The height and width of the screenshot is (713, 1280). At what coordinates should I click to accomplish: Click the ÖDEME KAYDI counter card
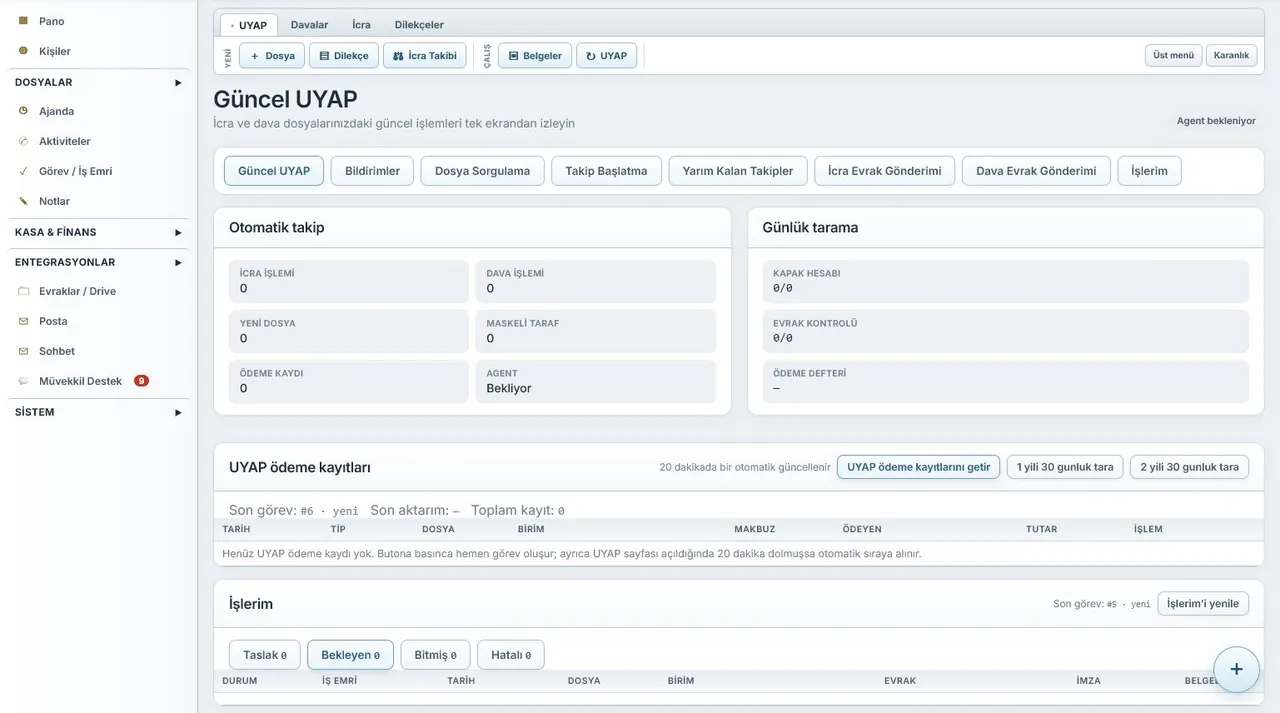tap(349, 381)
